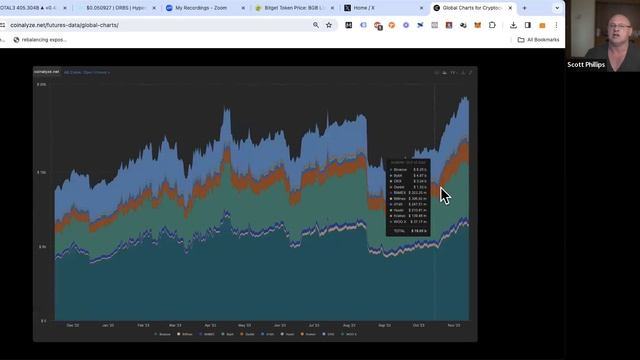This screenshot has width=640, height=360.
Task: Bookmark this page with the star icon
Action: (x=329, y=25)
